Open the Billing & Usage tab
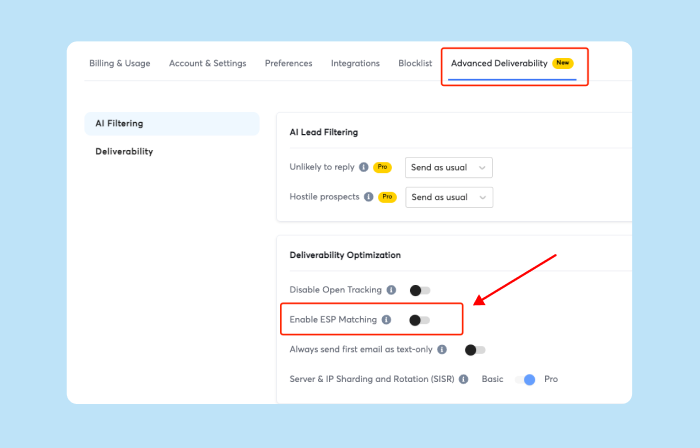Viewport: 700px width, 448px height. pos(120,63)
